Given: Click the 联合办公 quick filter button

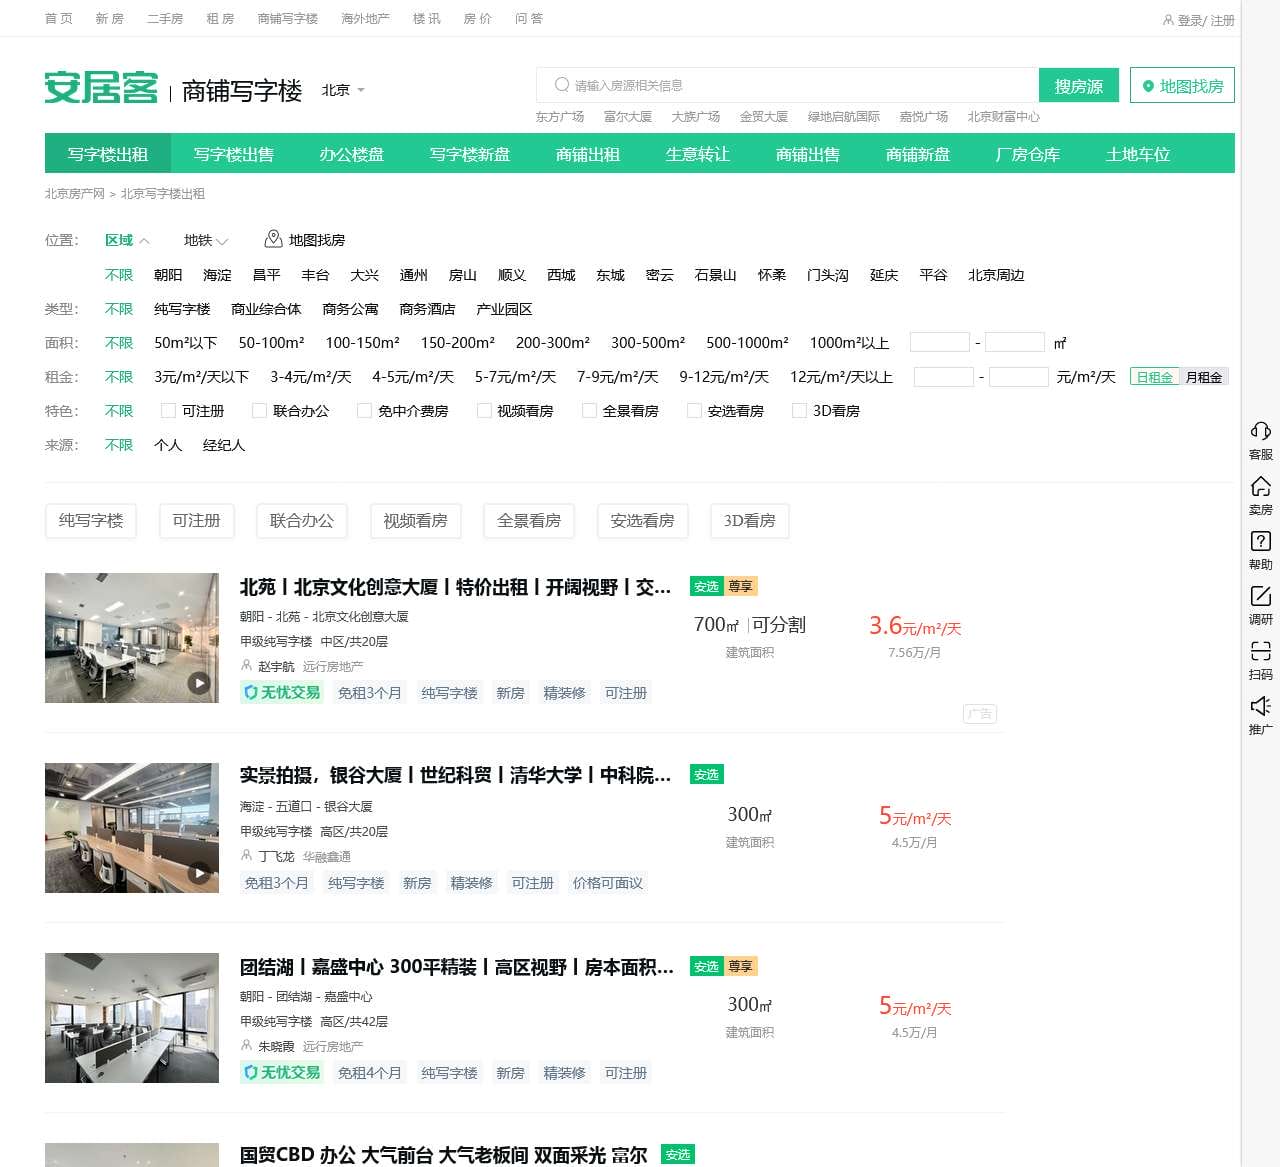Looking at the screenshot, I should pyautogui.click(x=302, y=521).
